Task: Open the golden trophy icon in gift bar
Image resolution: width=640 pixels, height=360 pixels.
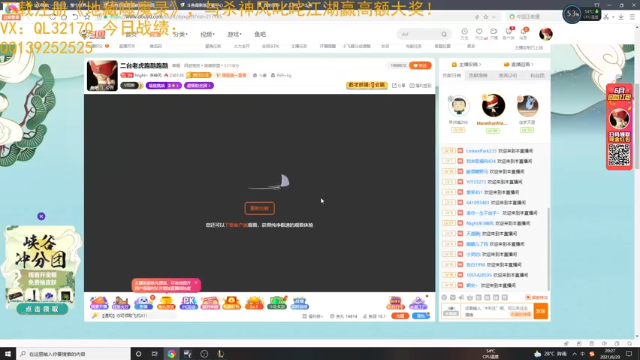Action: pyautogui.click(x=166, y=303)
